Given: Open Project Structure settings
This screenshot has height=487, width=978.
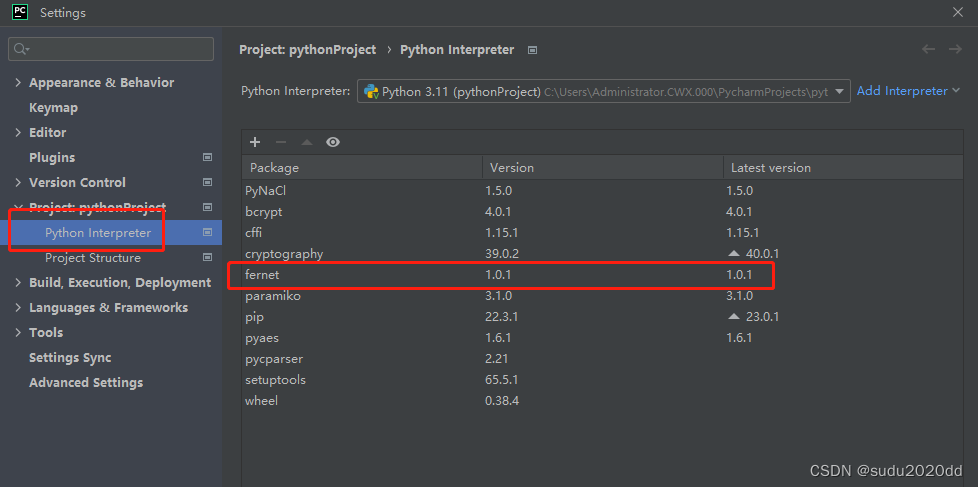Looking at the screenshot, I should coord(93,258).
